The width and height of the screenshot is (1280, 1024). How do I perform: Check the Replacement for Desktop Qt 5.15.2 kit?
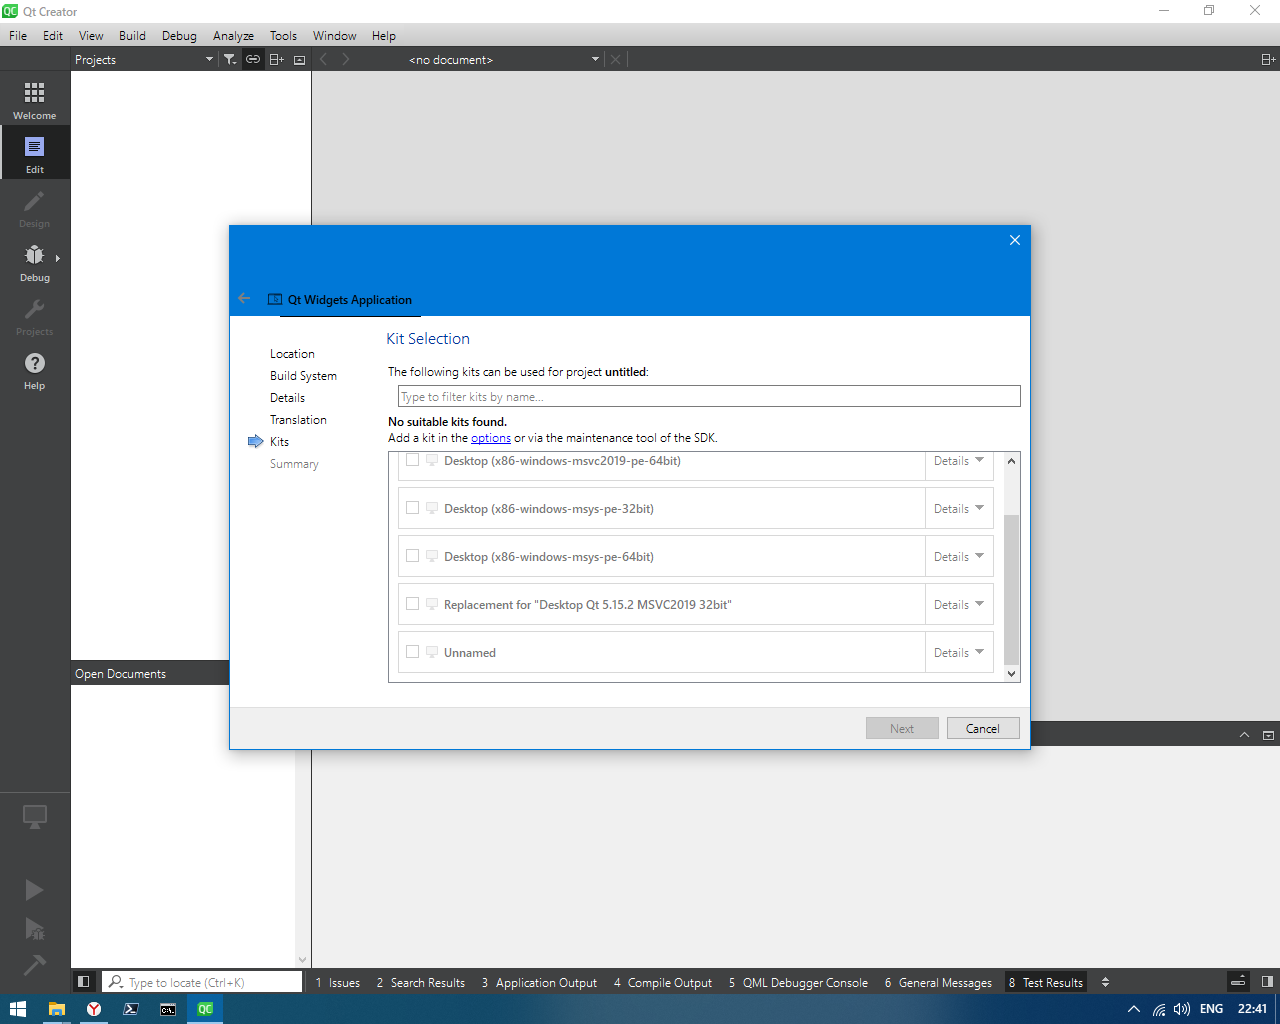(x=412, y=604)
